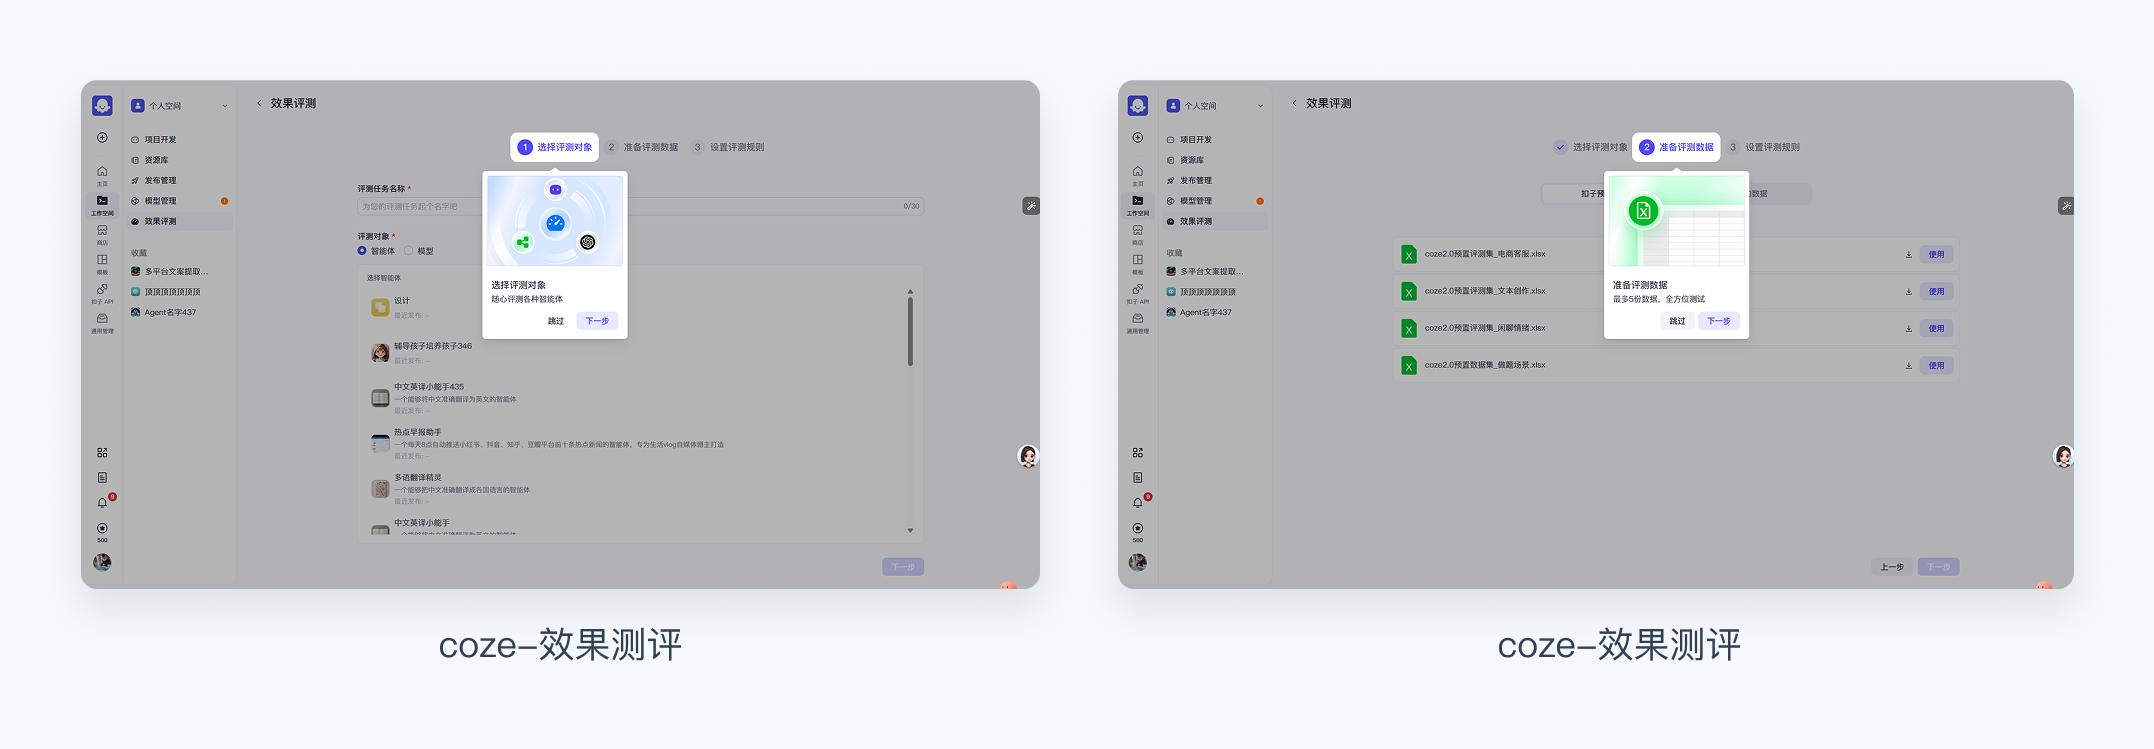Select the 模型 radio button

tap(409, 251)
